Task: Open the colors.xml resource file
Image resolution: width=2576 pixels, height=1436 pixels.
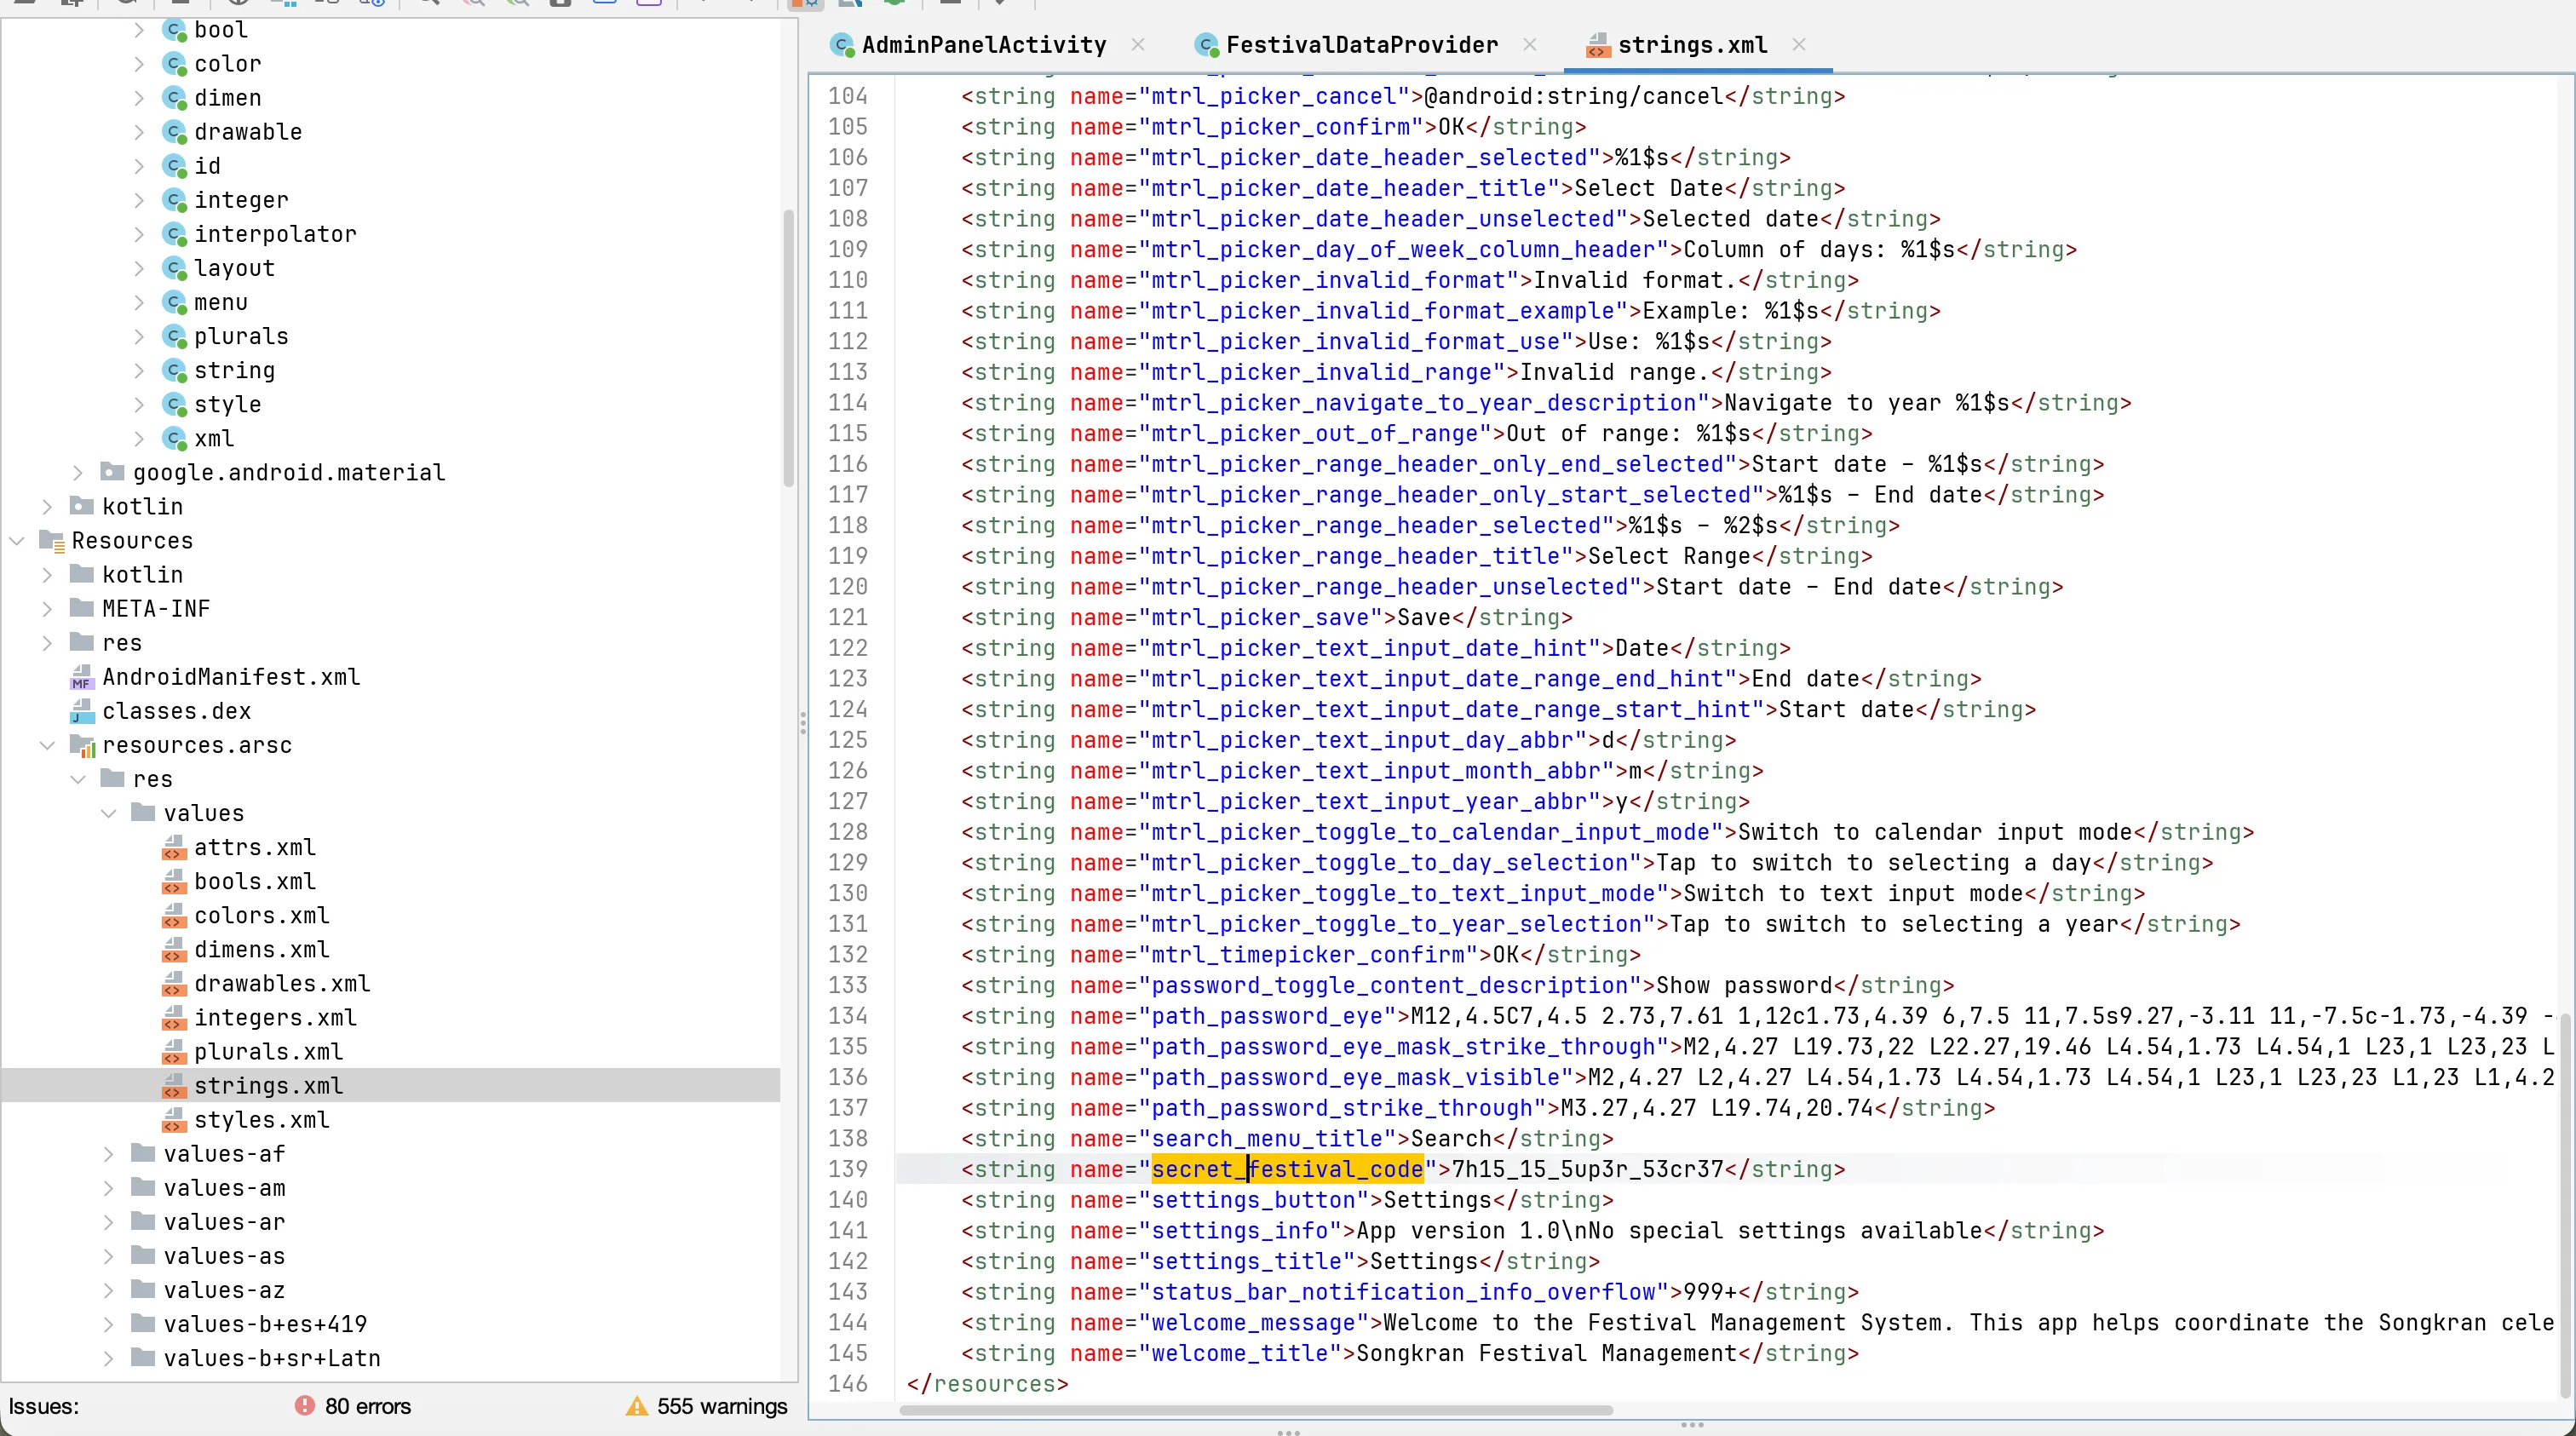Action: (x=261, y=915)
